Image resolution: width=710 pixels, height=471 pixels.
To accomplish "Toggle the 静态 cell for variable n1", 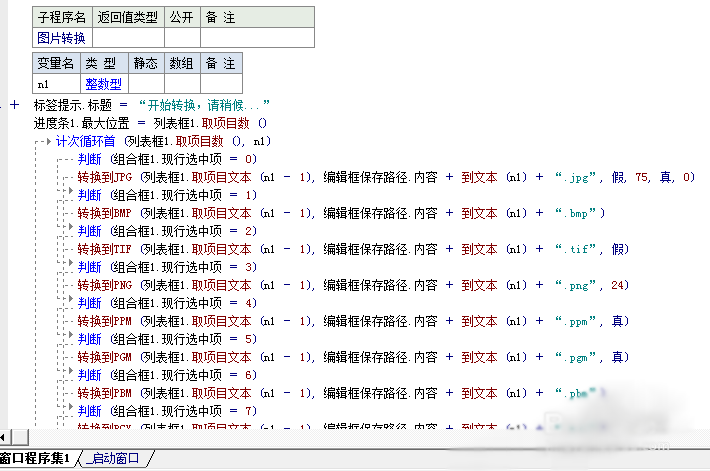I will tap(146, 84).
